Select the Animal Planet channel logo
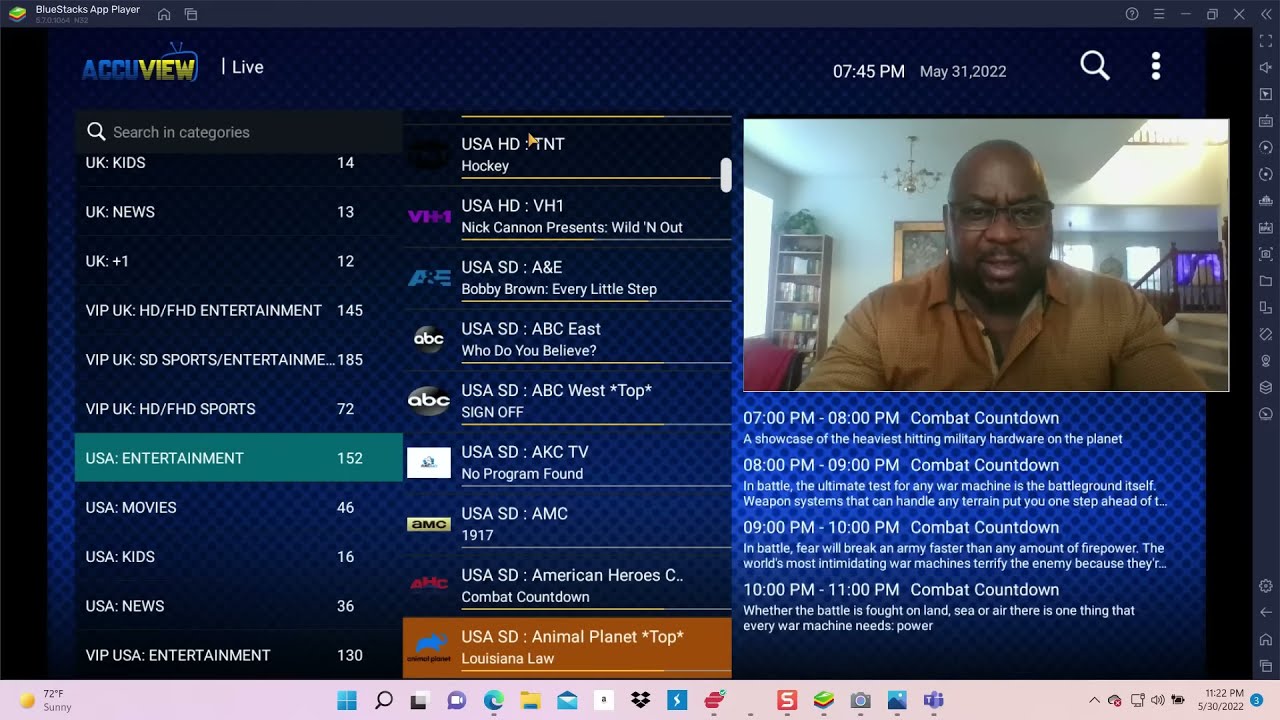The height and width of the screenshot is (720, 1280). 429,647
